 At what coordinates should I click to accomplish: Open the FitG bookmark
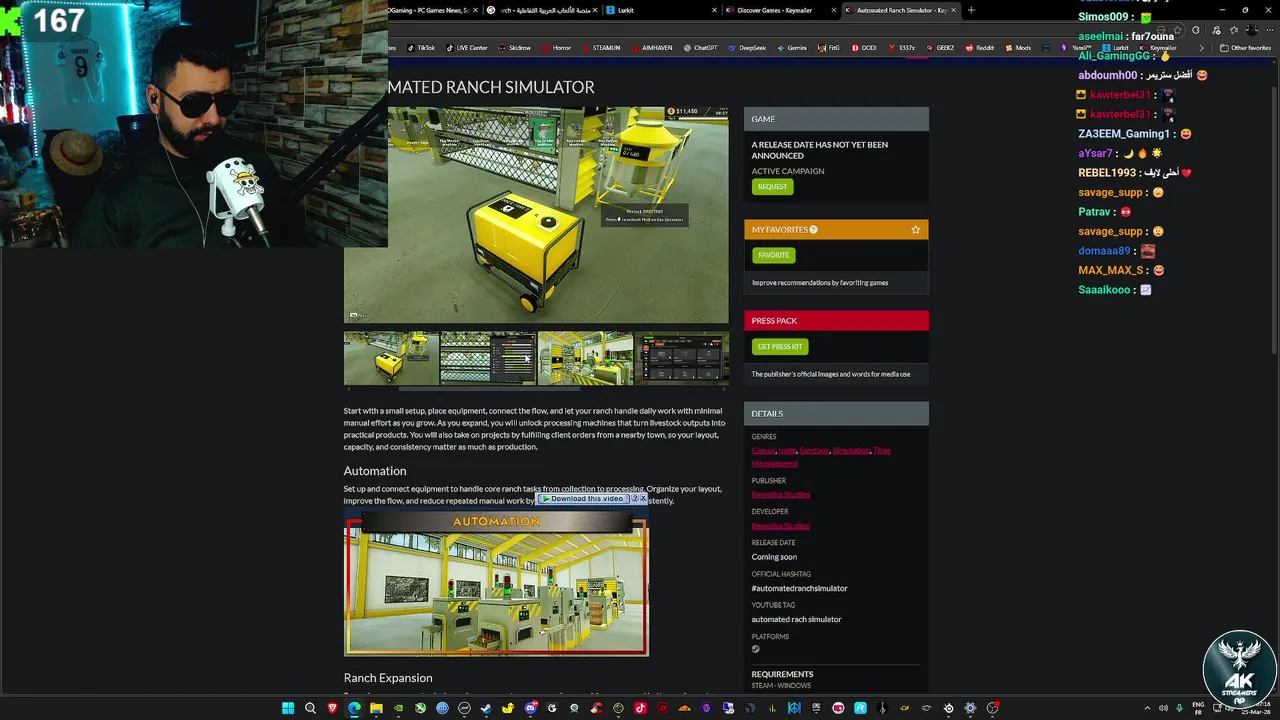[x=828, y=48]
